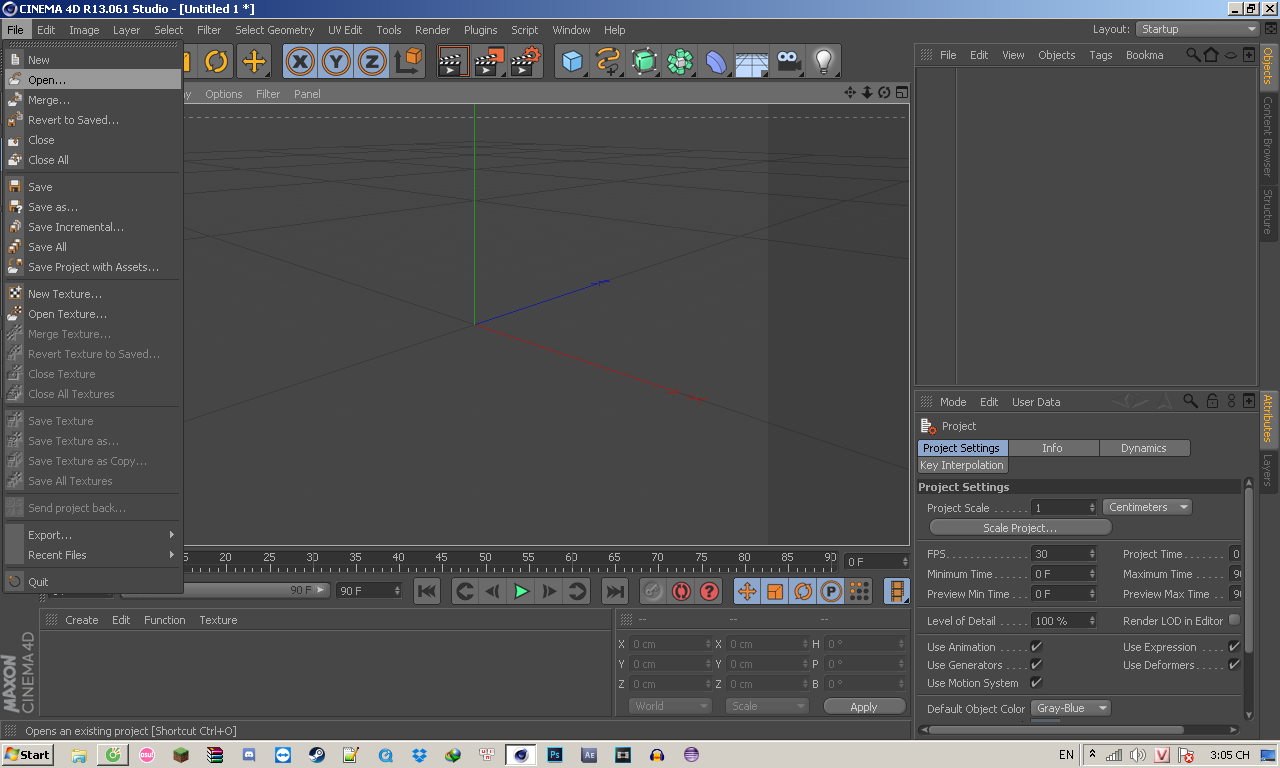Expand the Gray-Blue default color dropdown

[1070, 708]
